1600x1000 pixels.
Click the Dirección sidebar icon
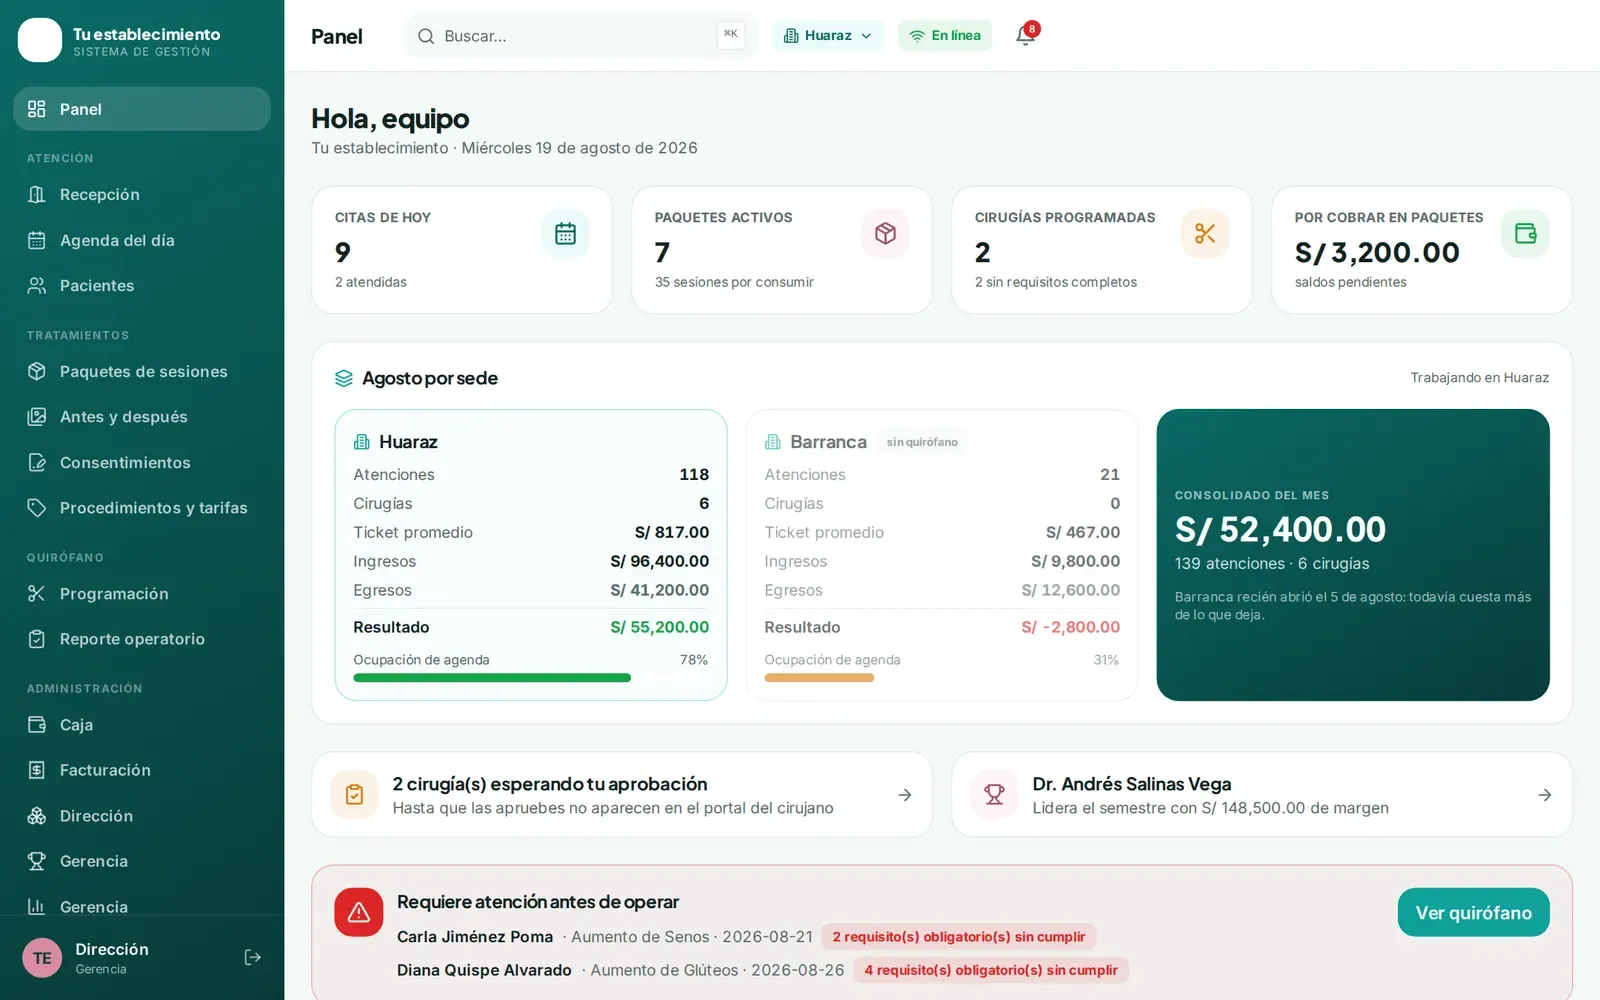pyautogui.click(x=37, y=815)
